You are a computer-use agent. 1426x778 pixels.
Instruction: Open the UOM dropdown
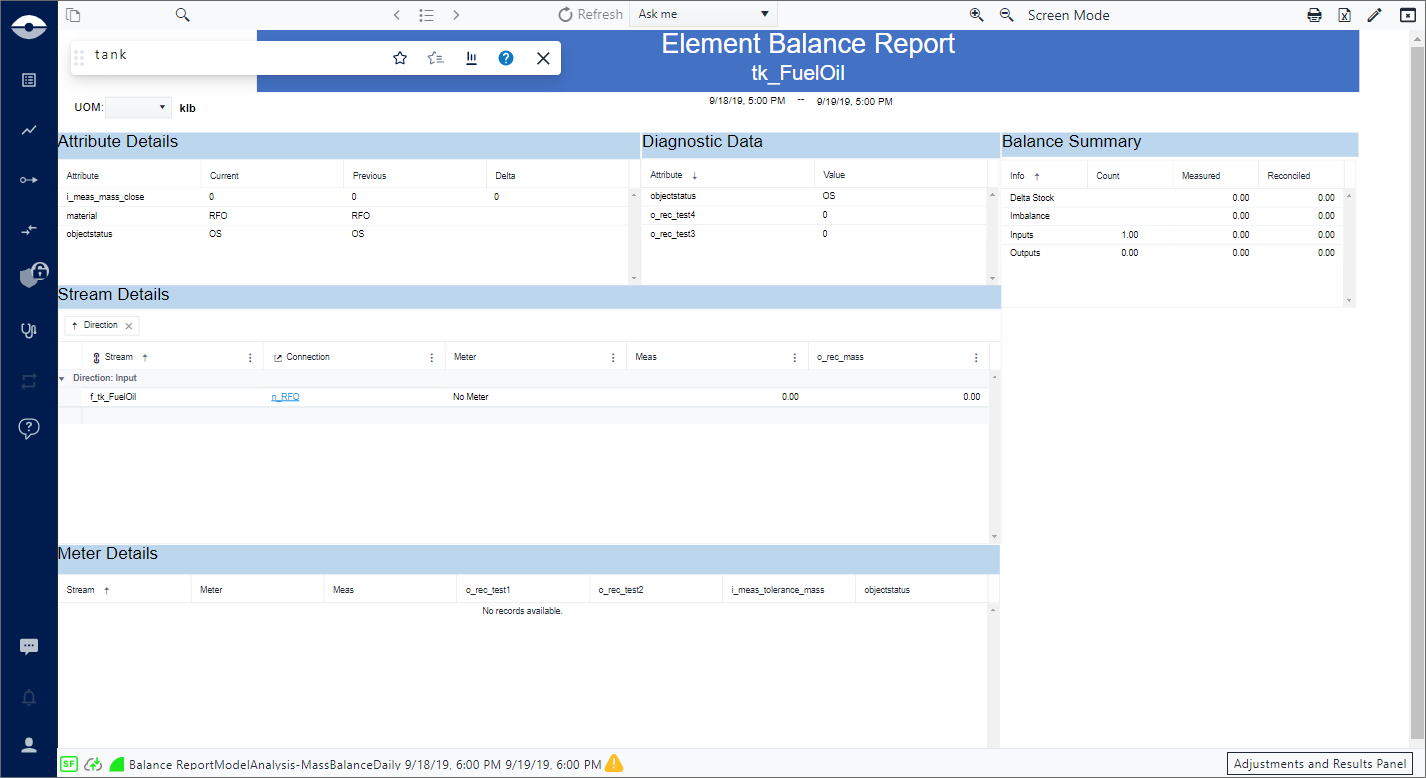pyautogui.click(x=138, y=107)
